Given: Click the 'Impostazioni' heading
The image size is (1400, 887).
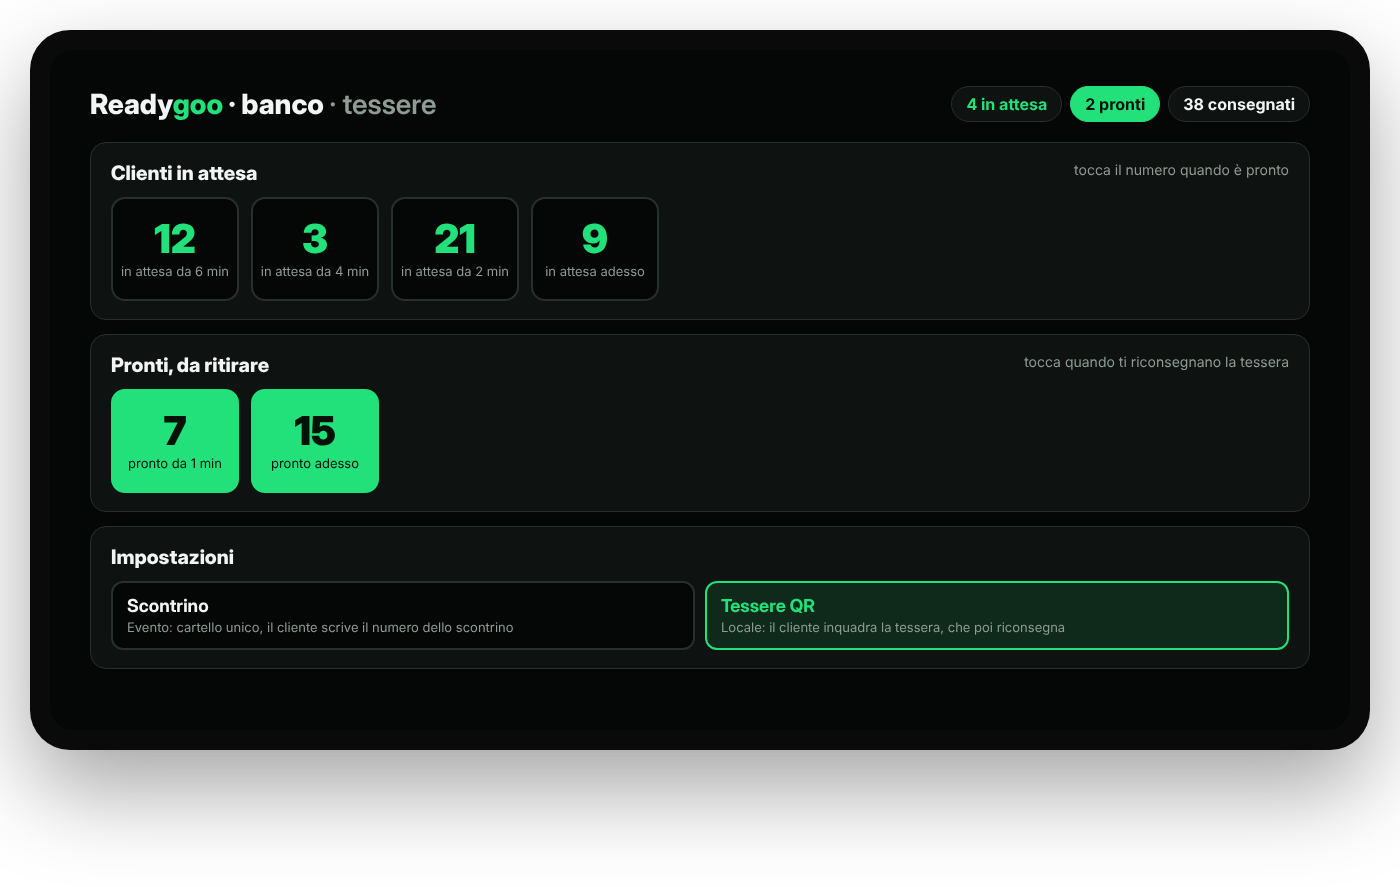Looking at the screenshot, I should (172, 557).
